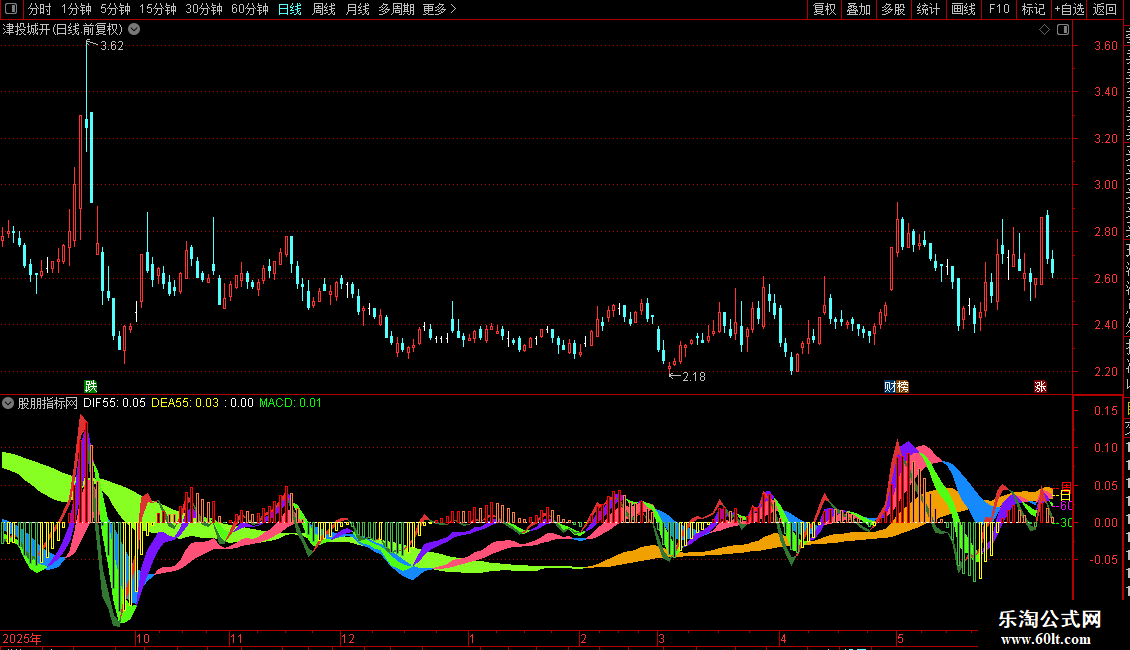The image size is (1130, 650).
Task: Switch to 周线 weekly chart
Action: [x=324, y=9]
